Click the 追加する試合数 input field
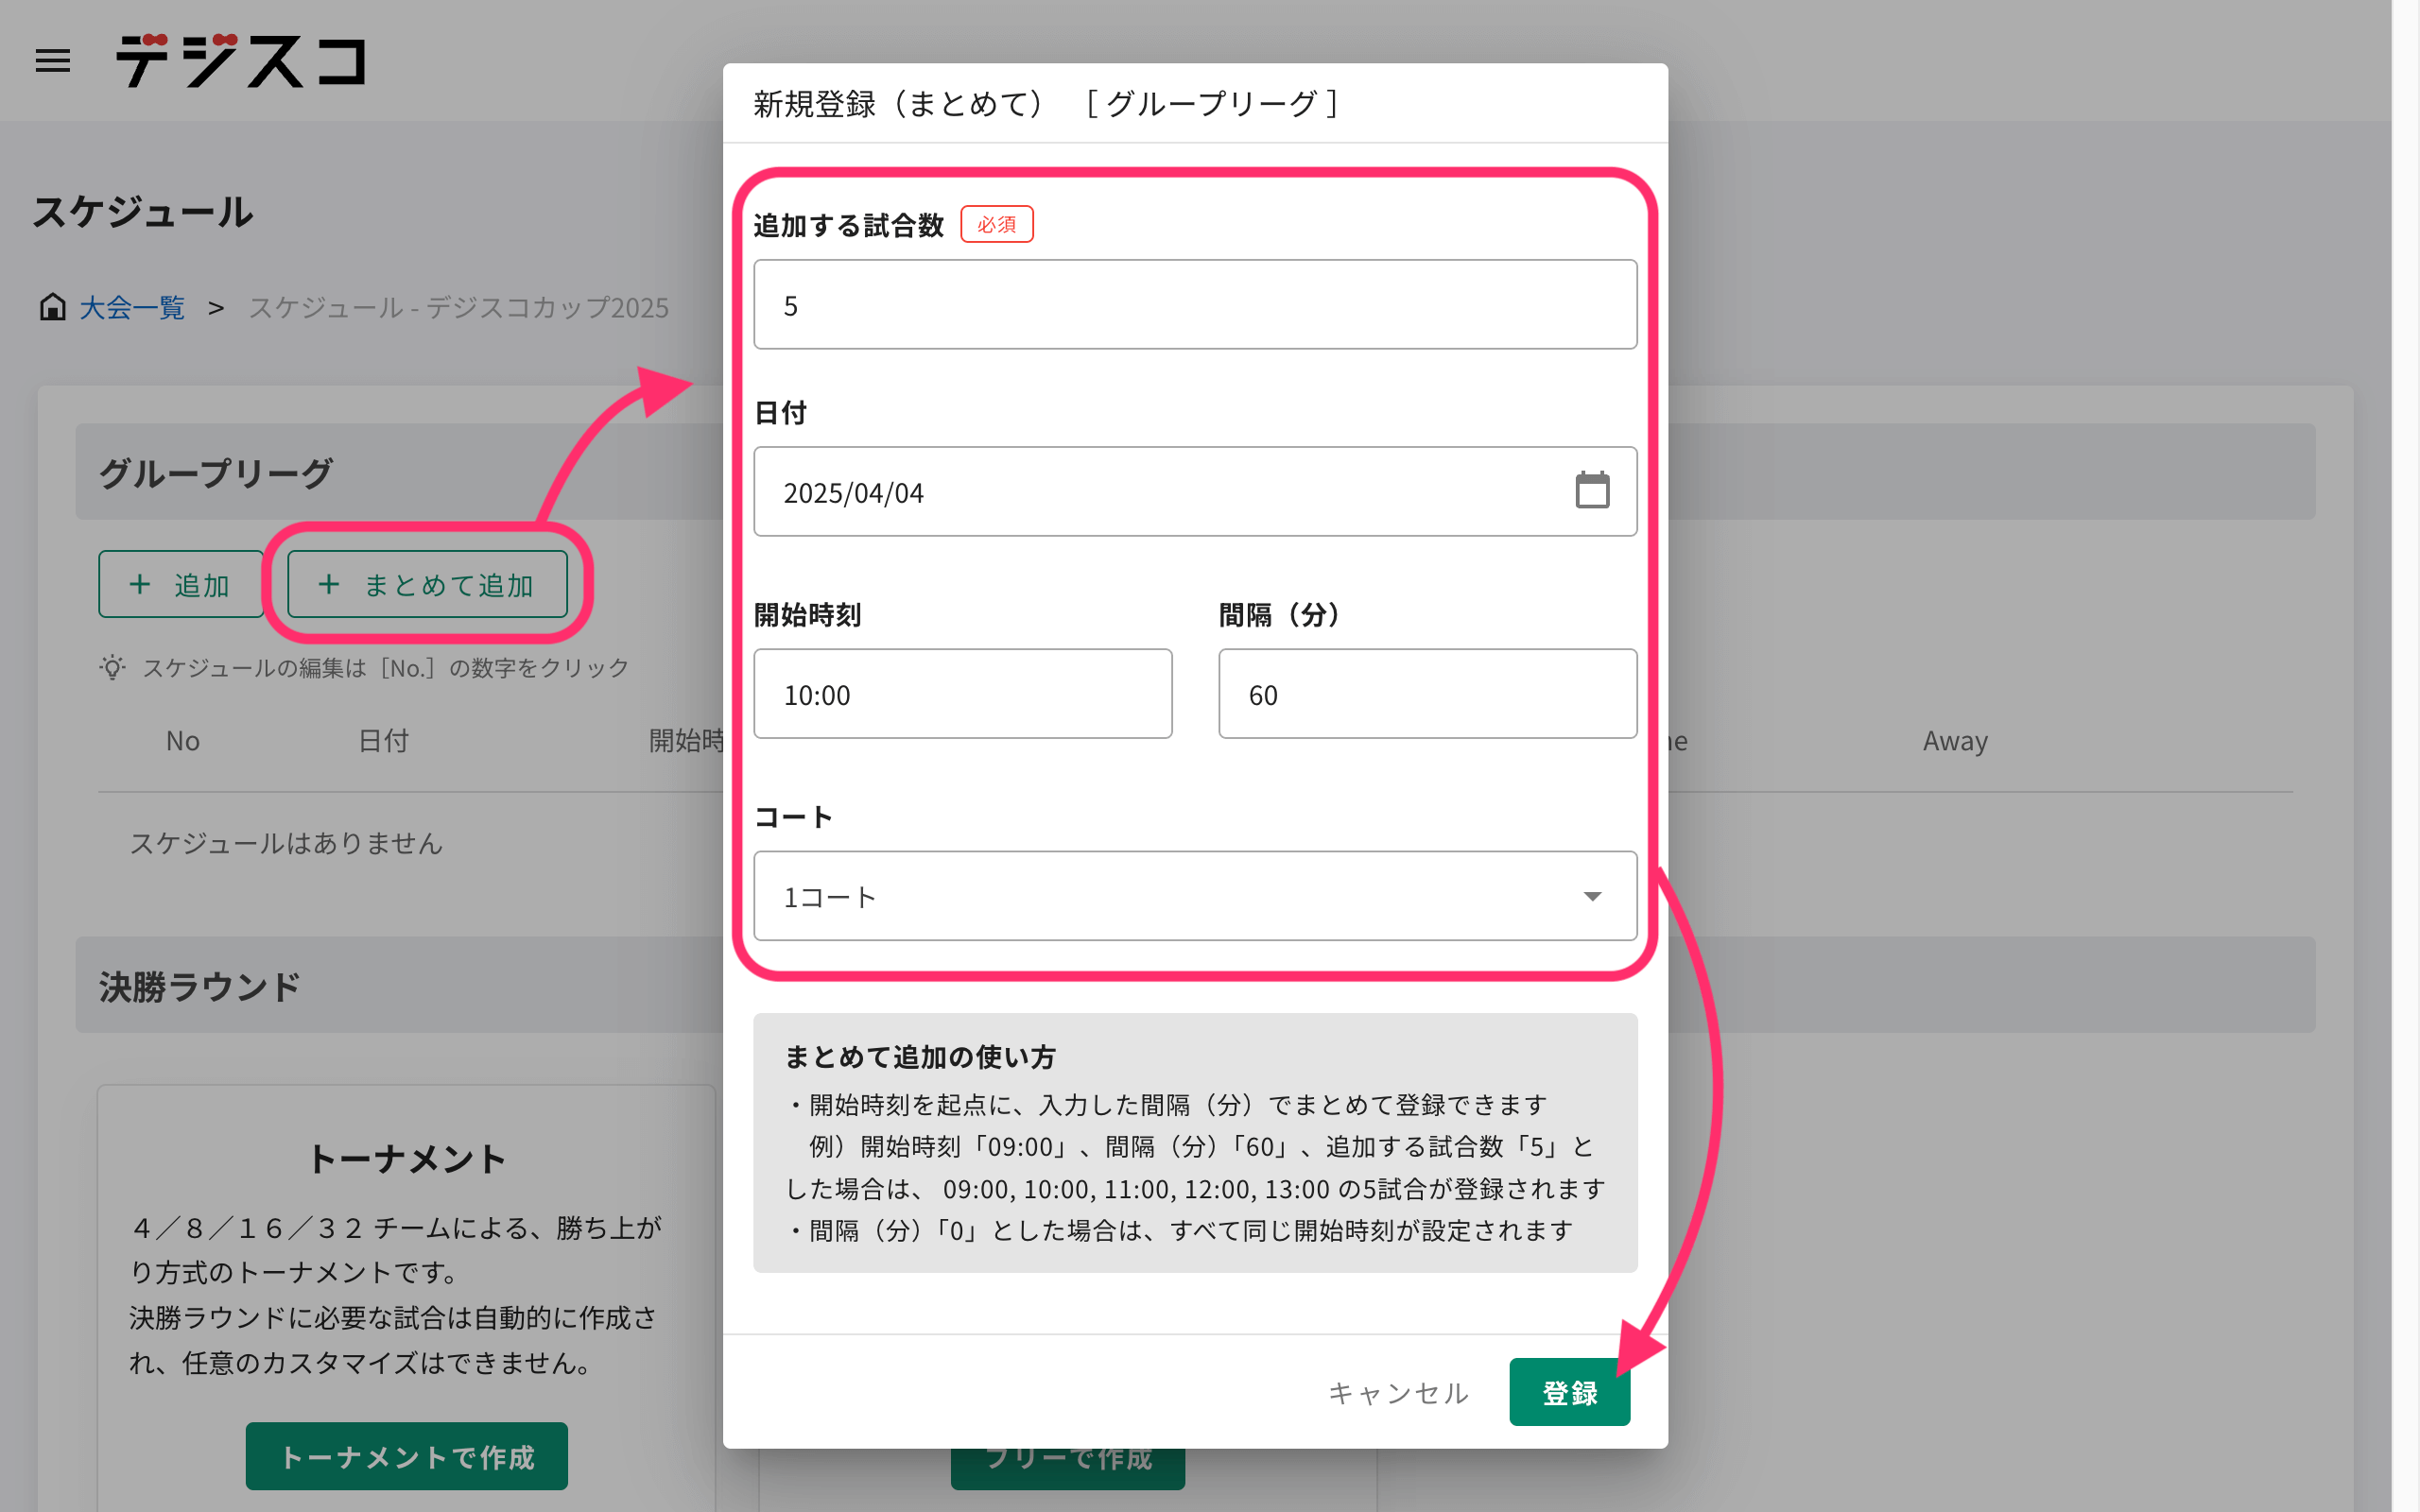Viewport: 2420px width, 1512px height. [1194, 305]
